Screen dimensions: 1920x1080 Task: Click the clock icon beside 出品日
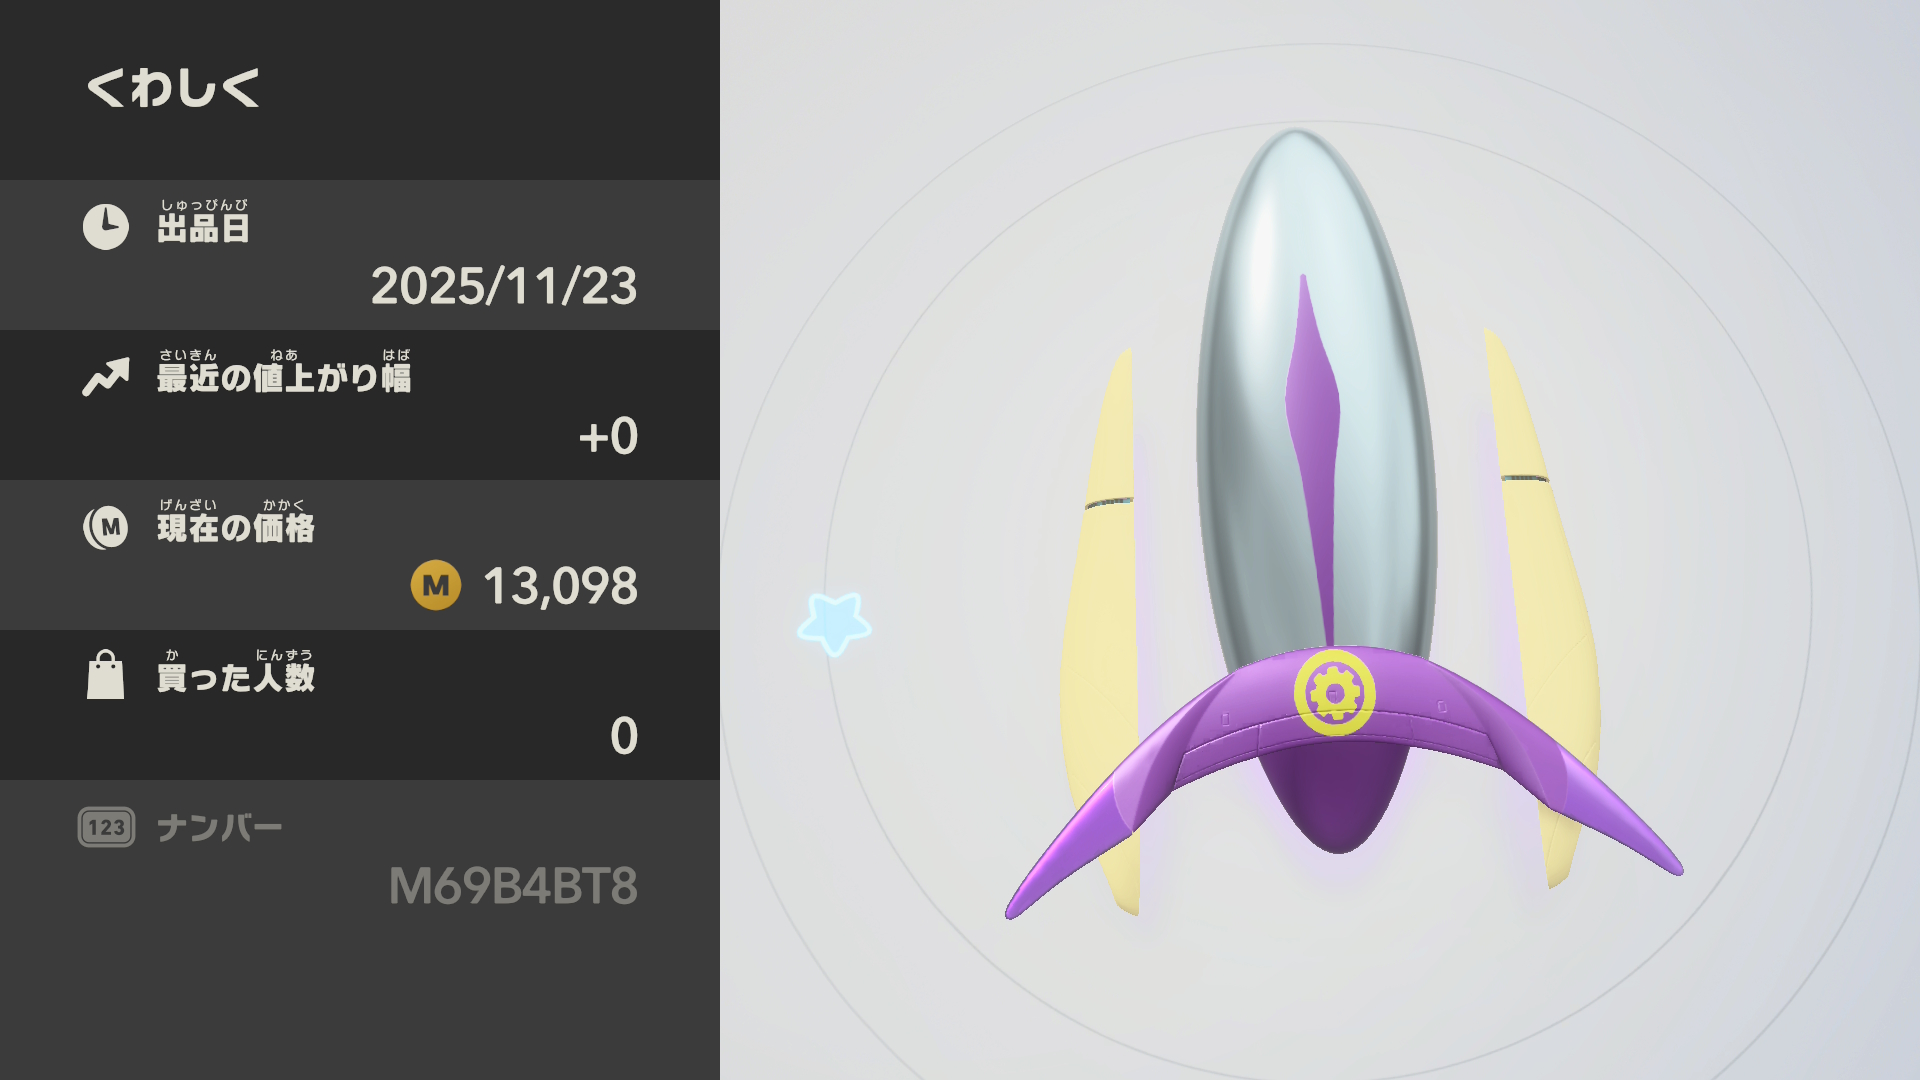(106, 227)
